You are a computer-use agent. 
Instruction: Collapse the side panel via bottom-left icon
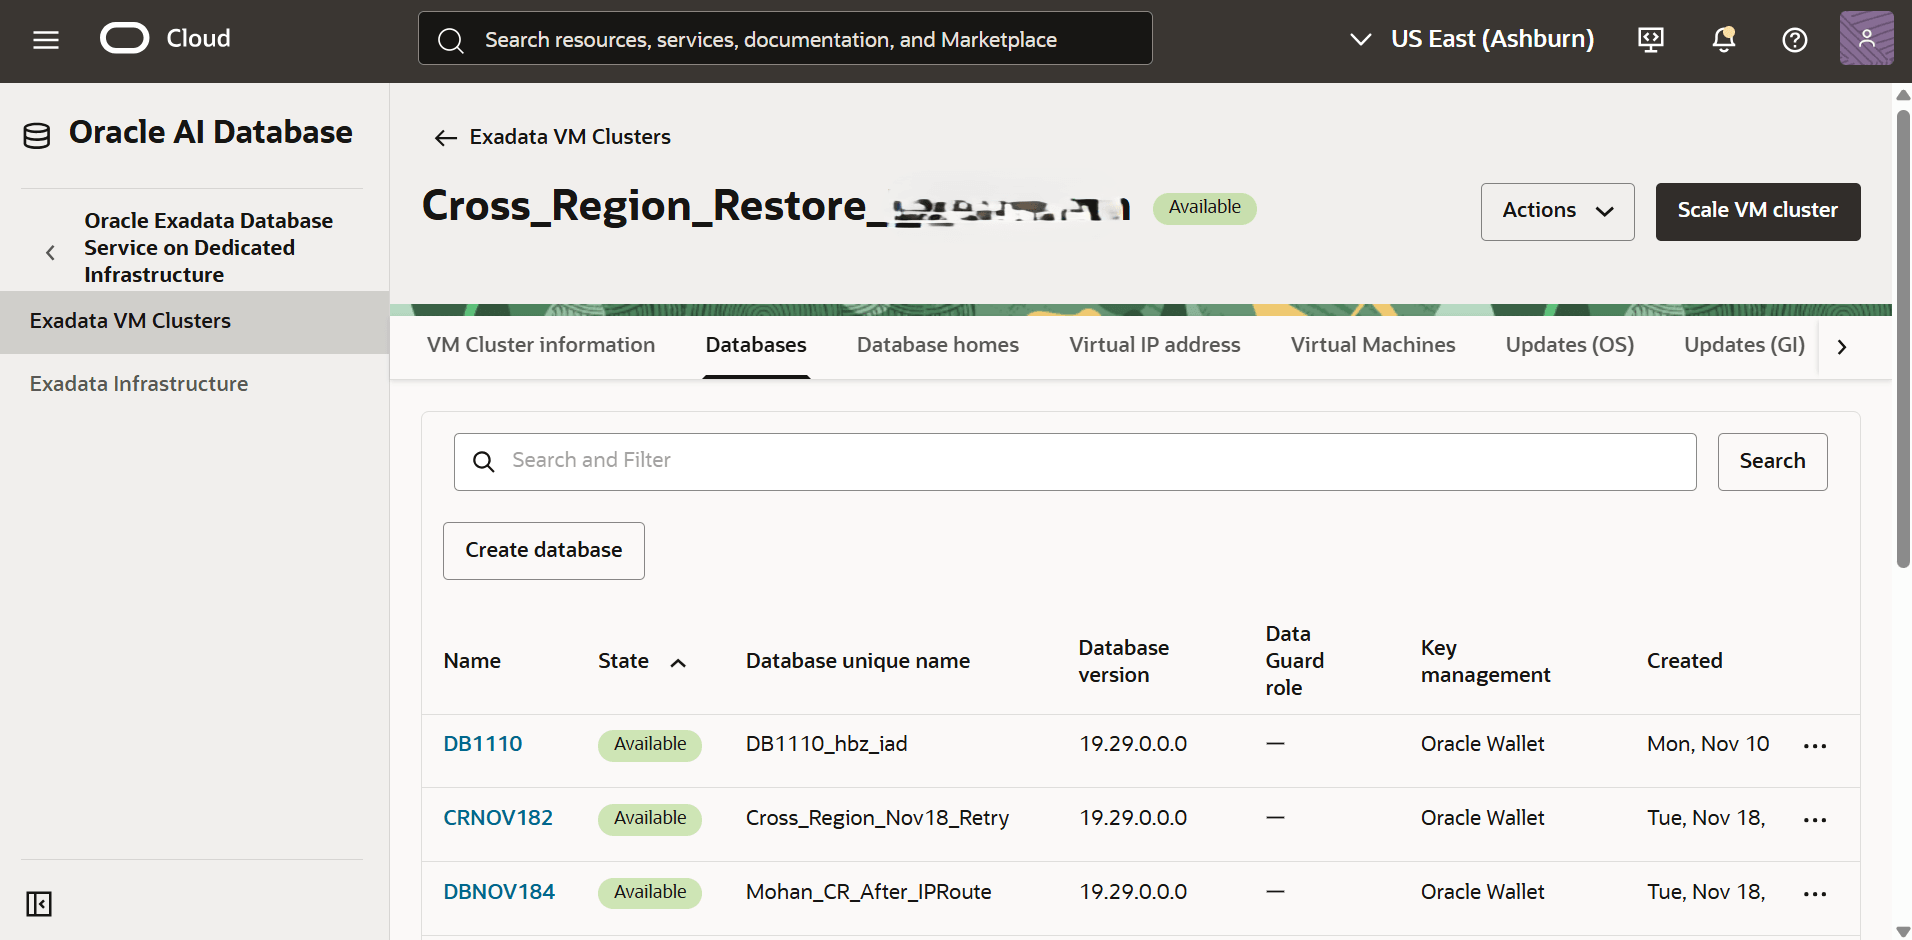39,903
